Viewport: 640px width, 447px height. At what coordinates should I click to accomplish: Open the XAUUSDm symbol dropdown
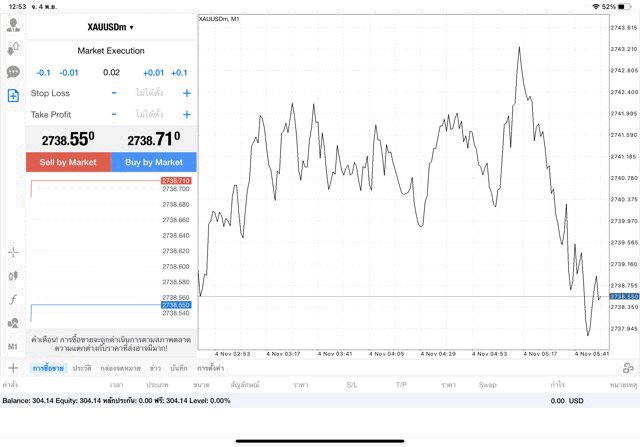111,27
